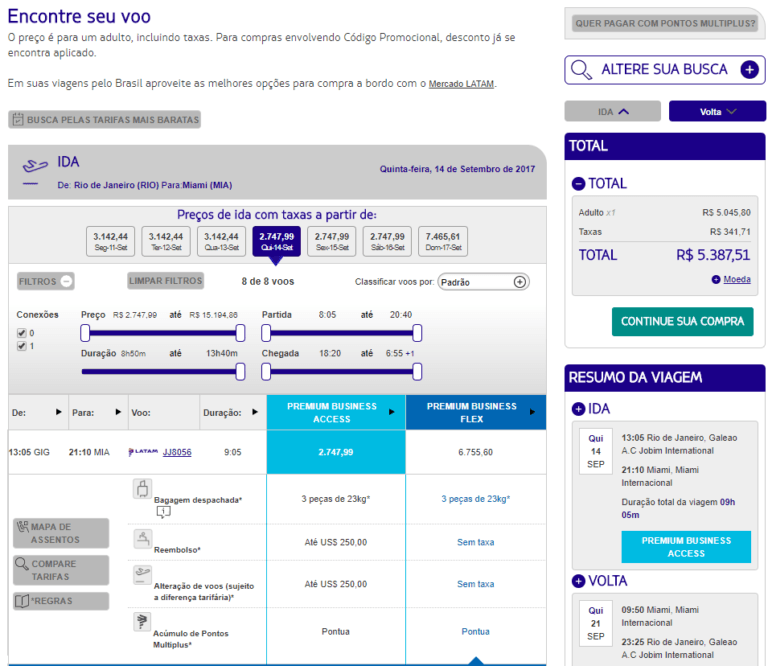
Task: Collapse the TOTAL section with minus icon
Action: point(578,184)
